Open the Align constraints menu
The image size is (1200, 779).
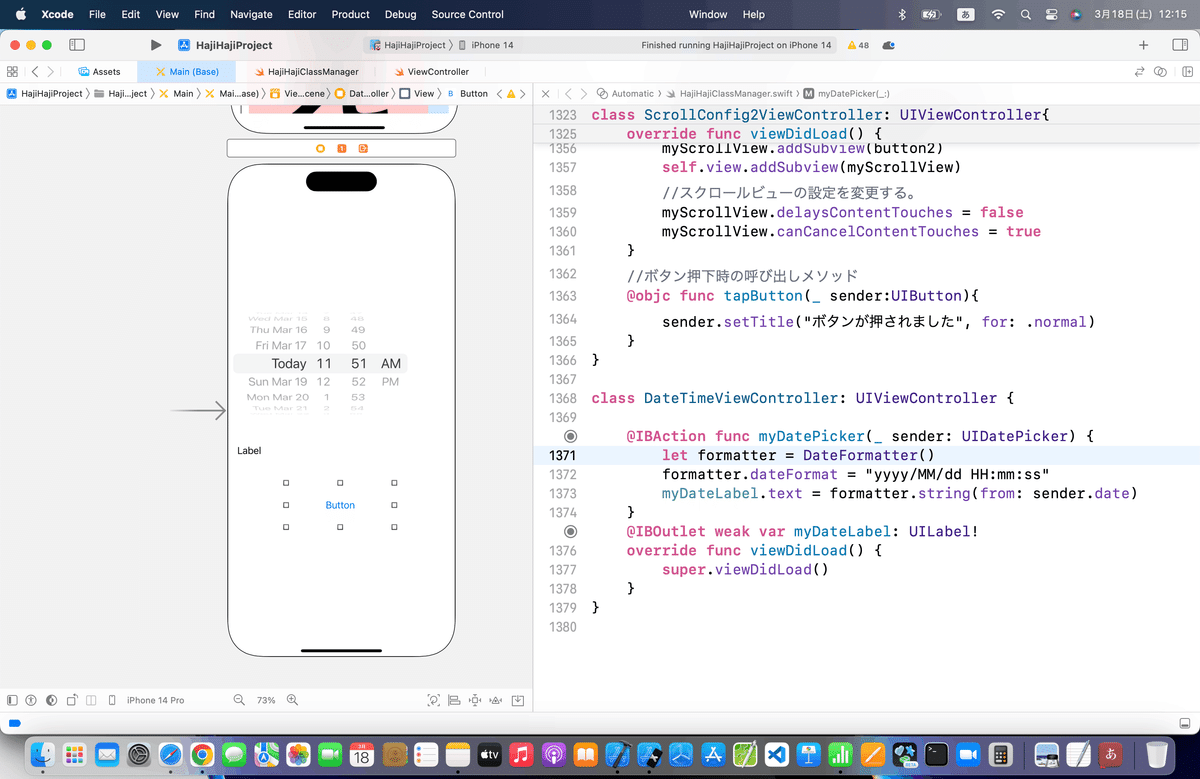pos(454,700)
